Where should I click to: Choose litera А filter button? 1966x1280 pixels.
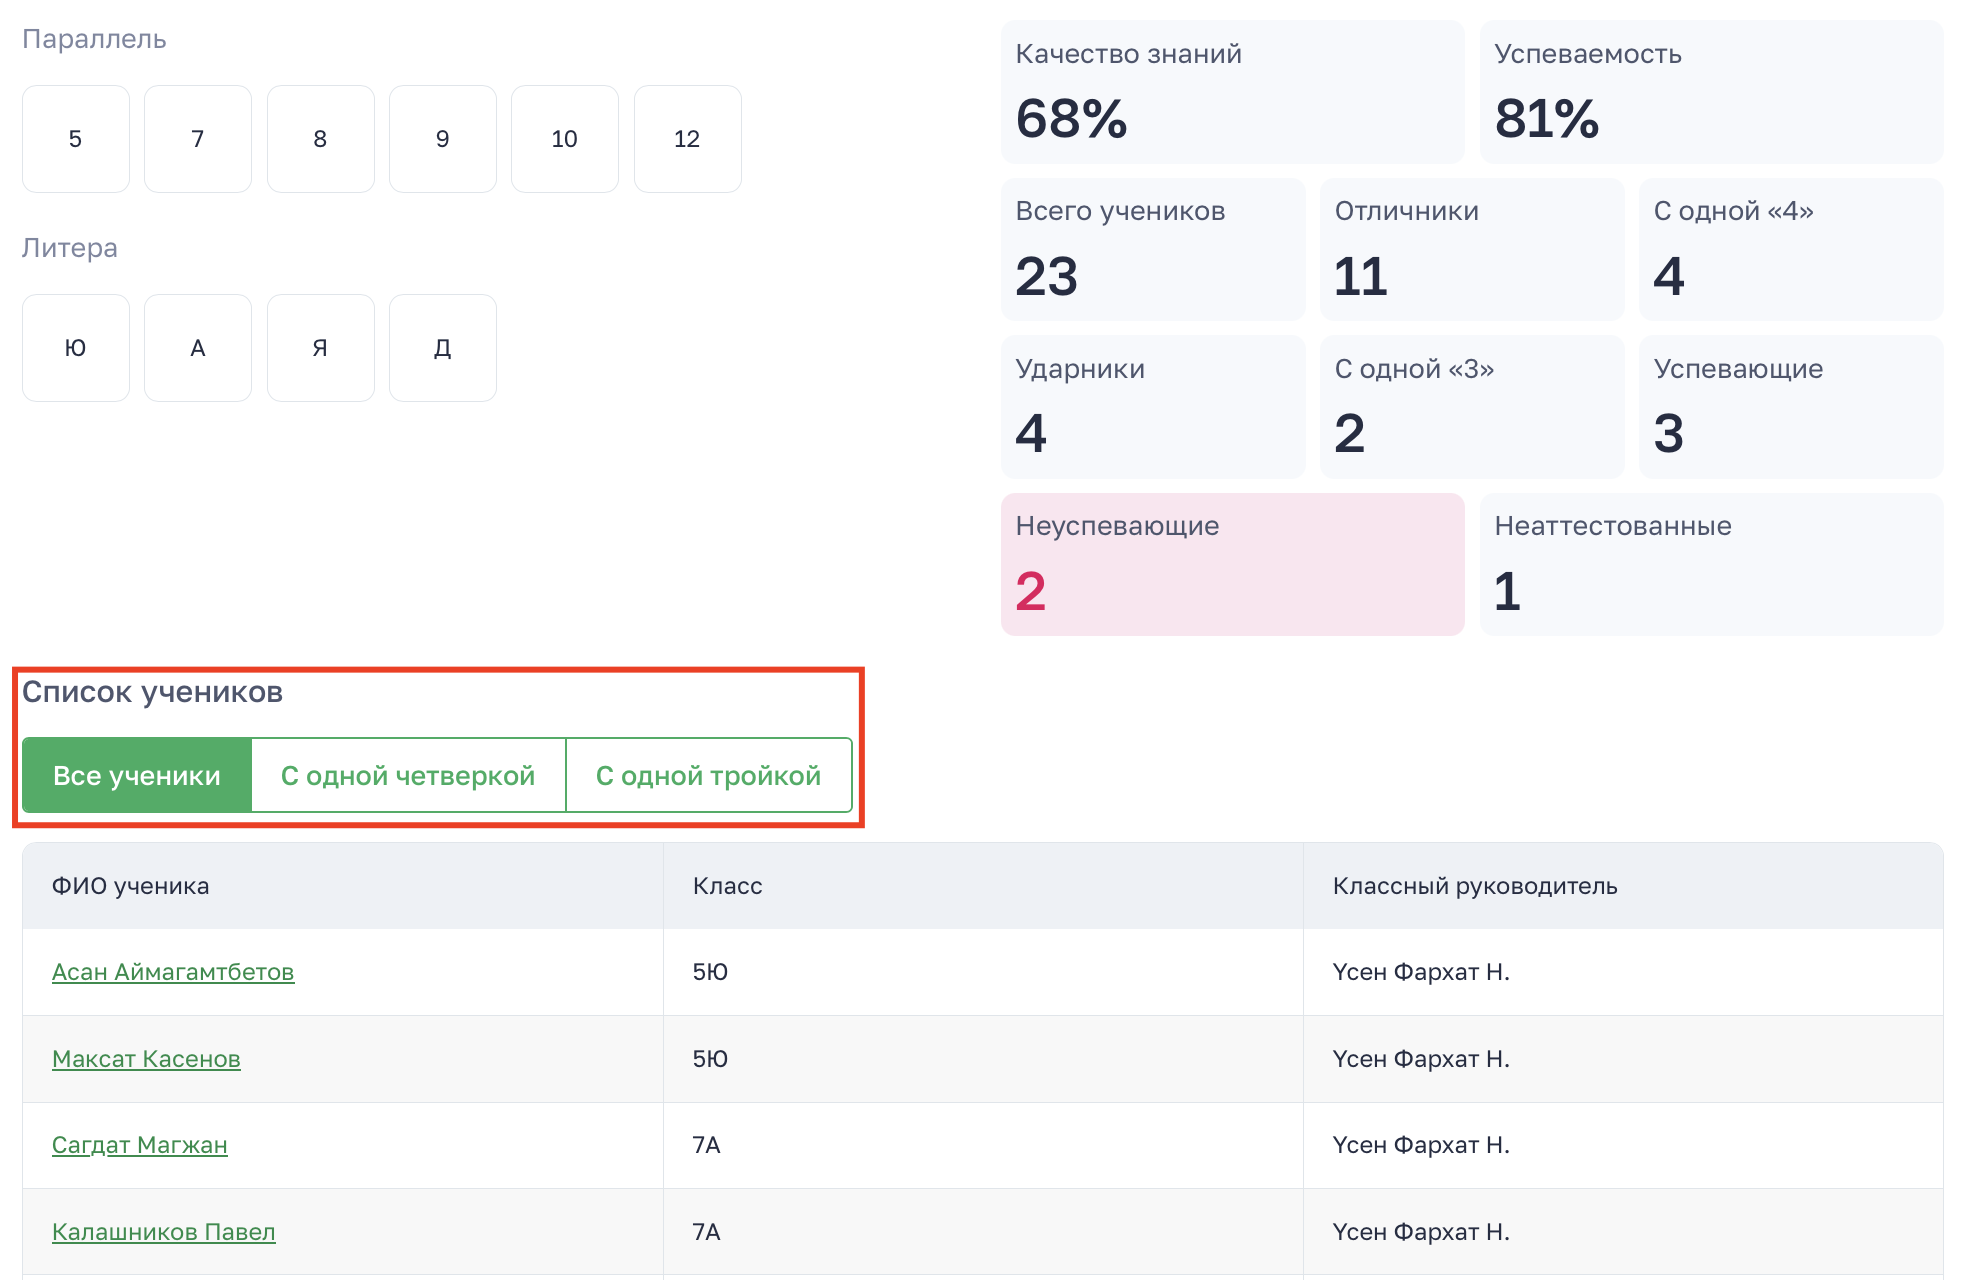[x=198, y=348]
